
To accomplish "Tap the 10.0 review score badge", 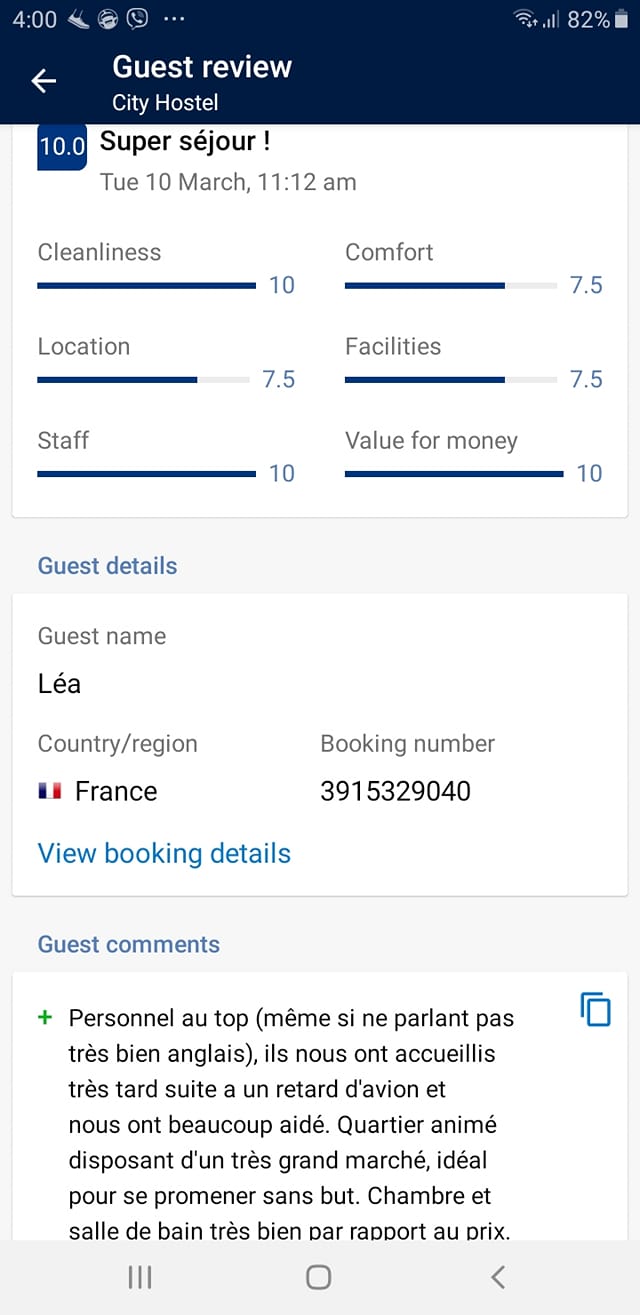I will [x=62, y=146].
